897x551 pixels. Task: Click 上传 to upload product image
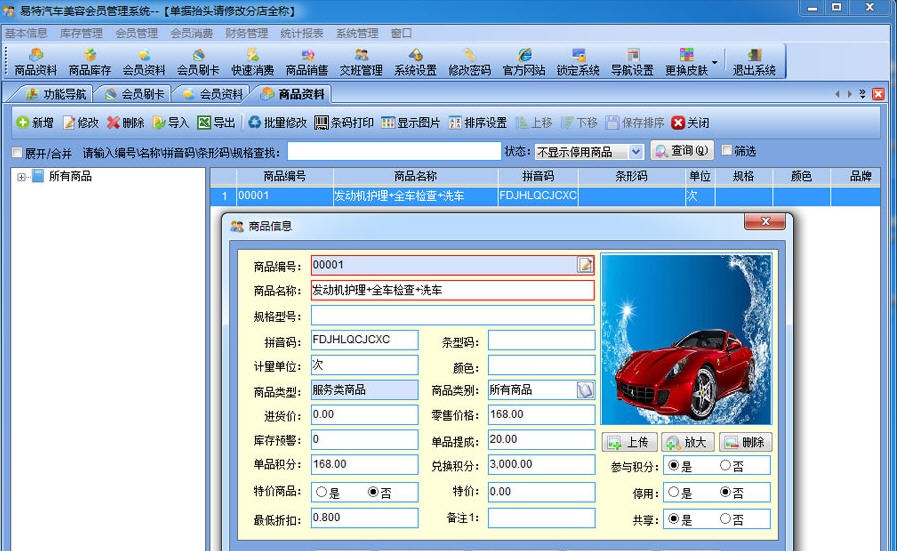(x=629, y=442)
